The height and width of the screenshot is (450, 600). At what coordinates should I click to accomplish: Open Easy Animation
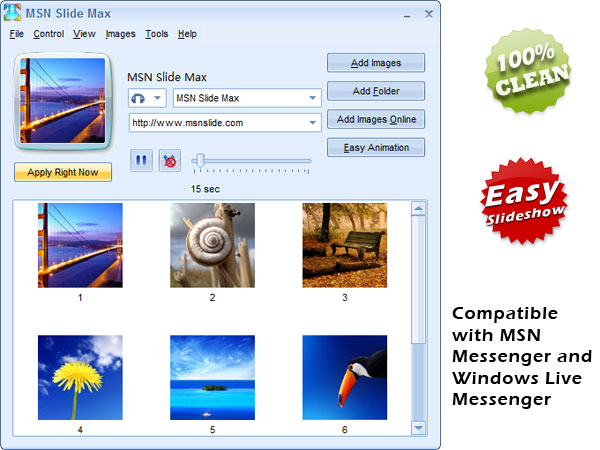tap(376, 148)
